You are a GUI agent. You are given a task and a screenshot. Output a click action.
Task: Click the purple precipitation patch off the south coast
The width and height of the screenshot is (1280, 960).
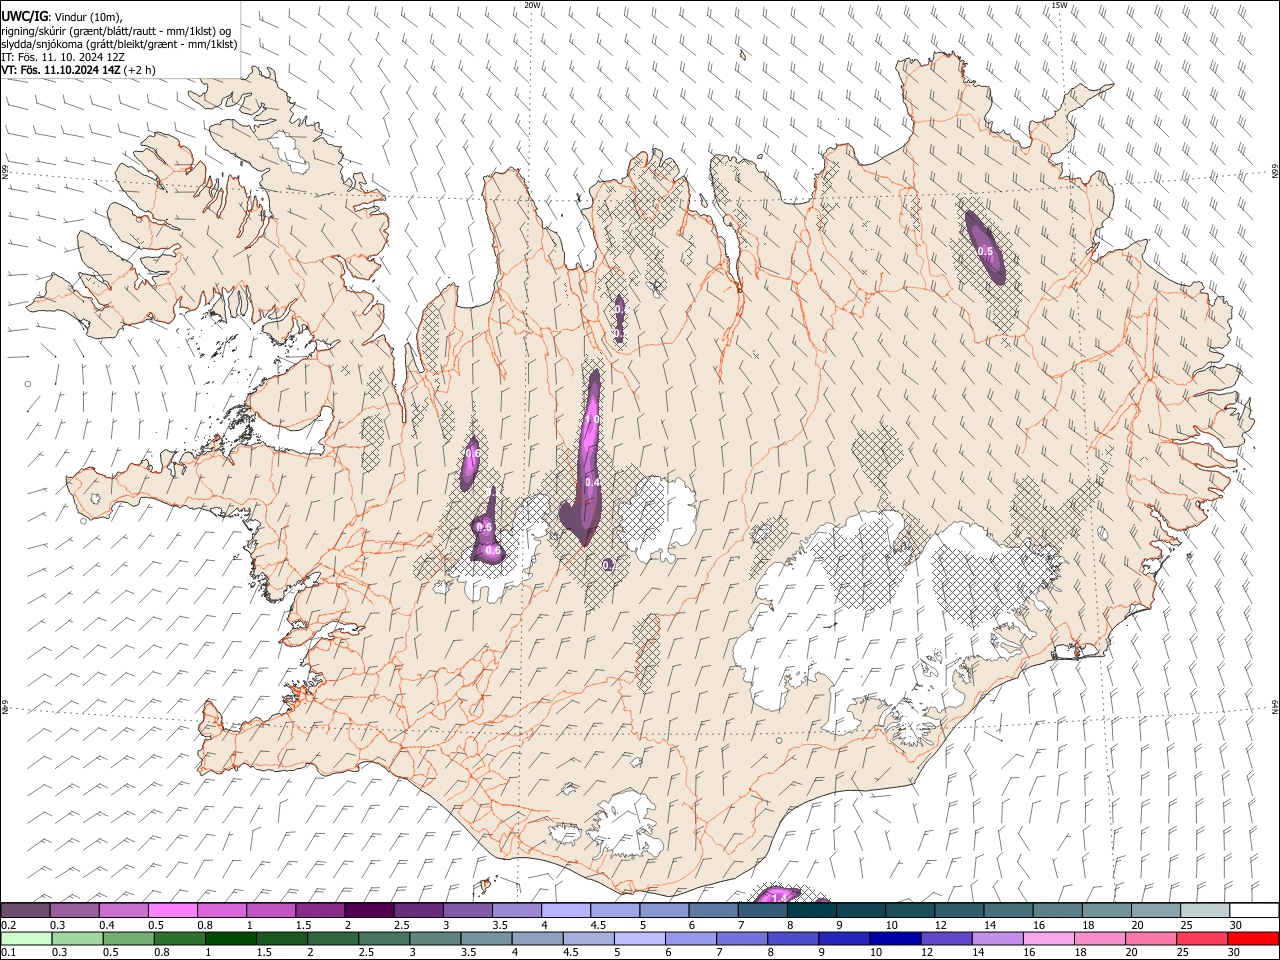[x=780, y=895]
